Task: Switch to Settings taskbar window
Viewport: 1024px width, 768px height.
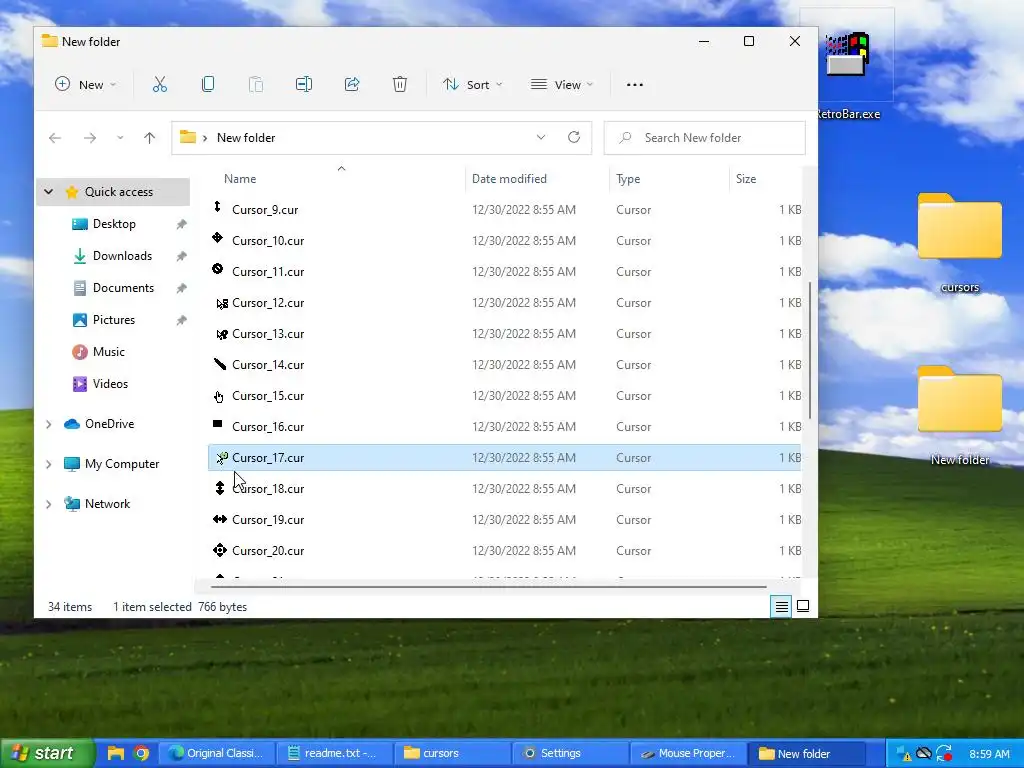Action: click(x=568, y=753)
